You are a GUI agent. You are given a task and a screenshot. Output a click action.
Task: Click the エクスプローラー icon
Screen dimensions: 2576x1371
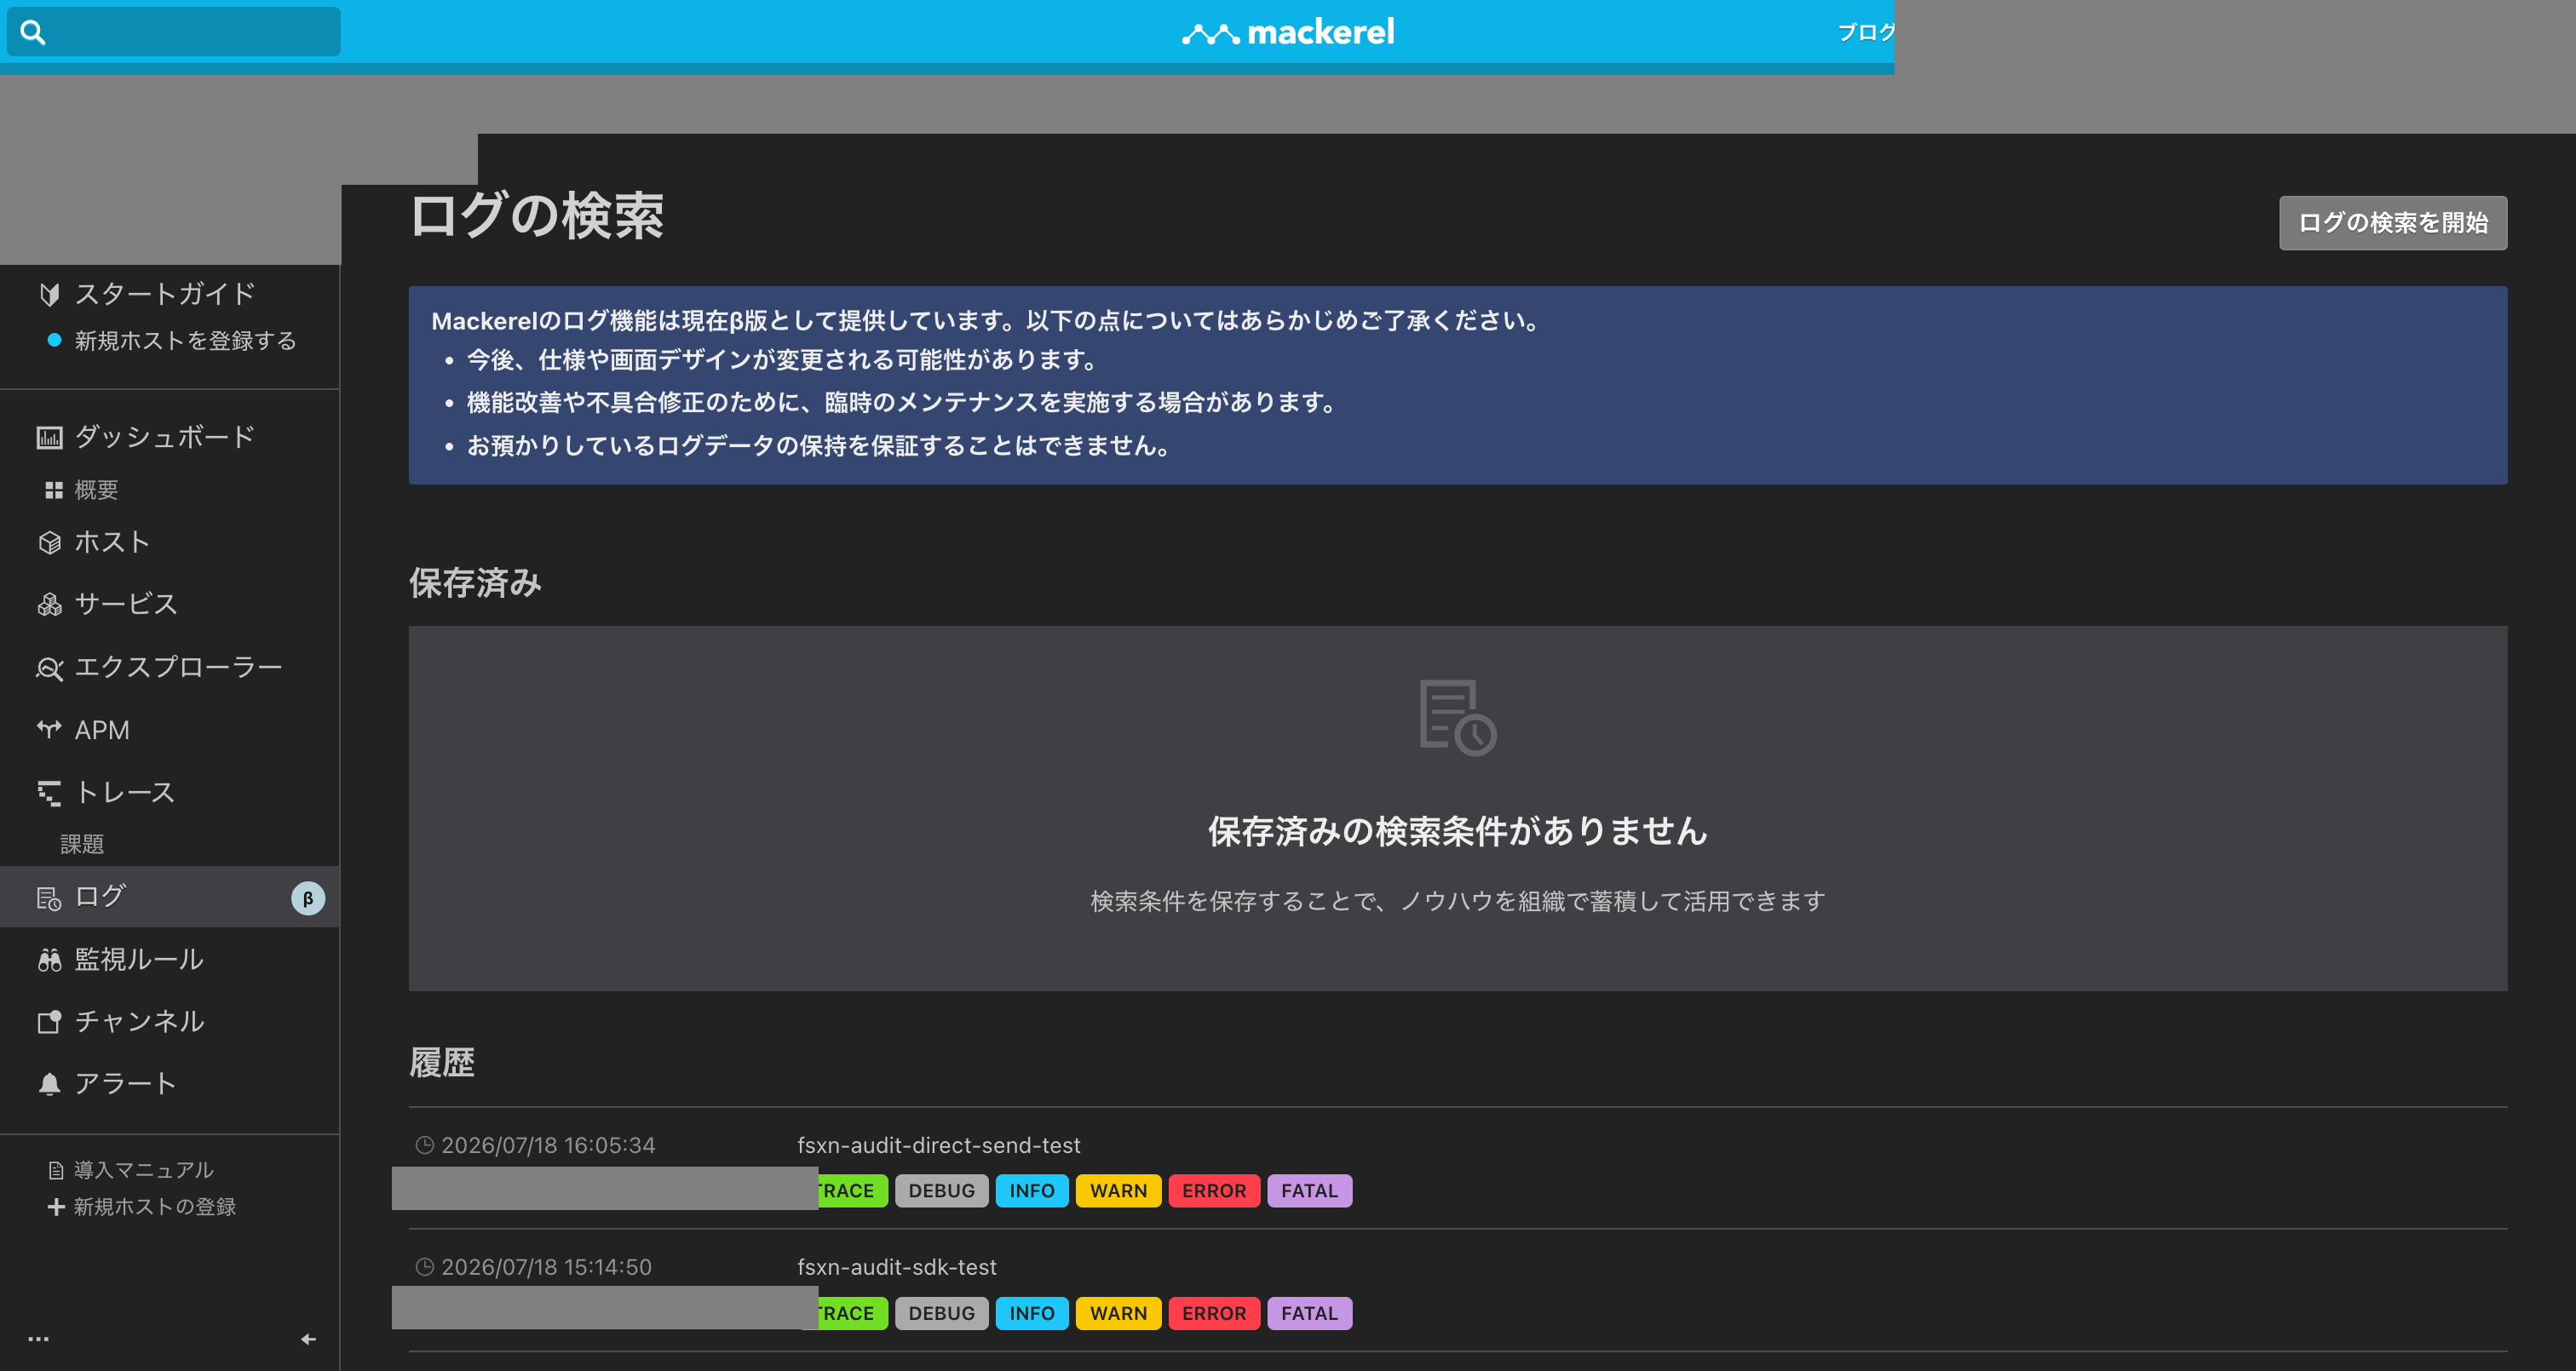point(49,668)
